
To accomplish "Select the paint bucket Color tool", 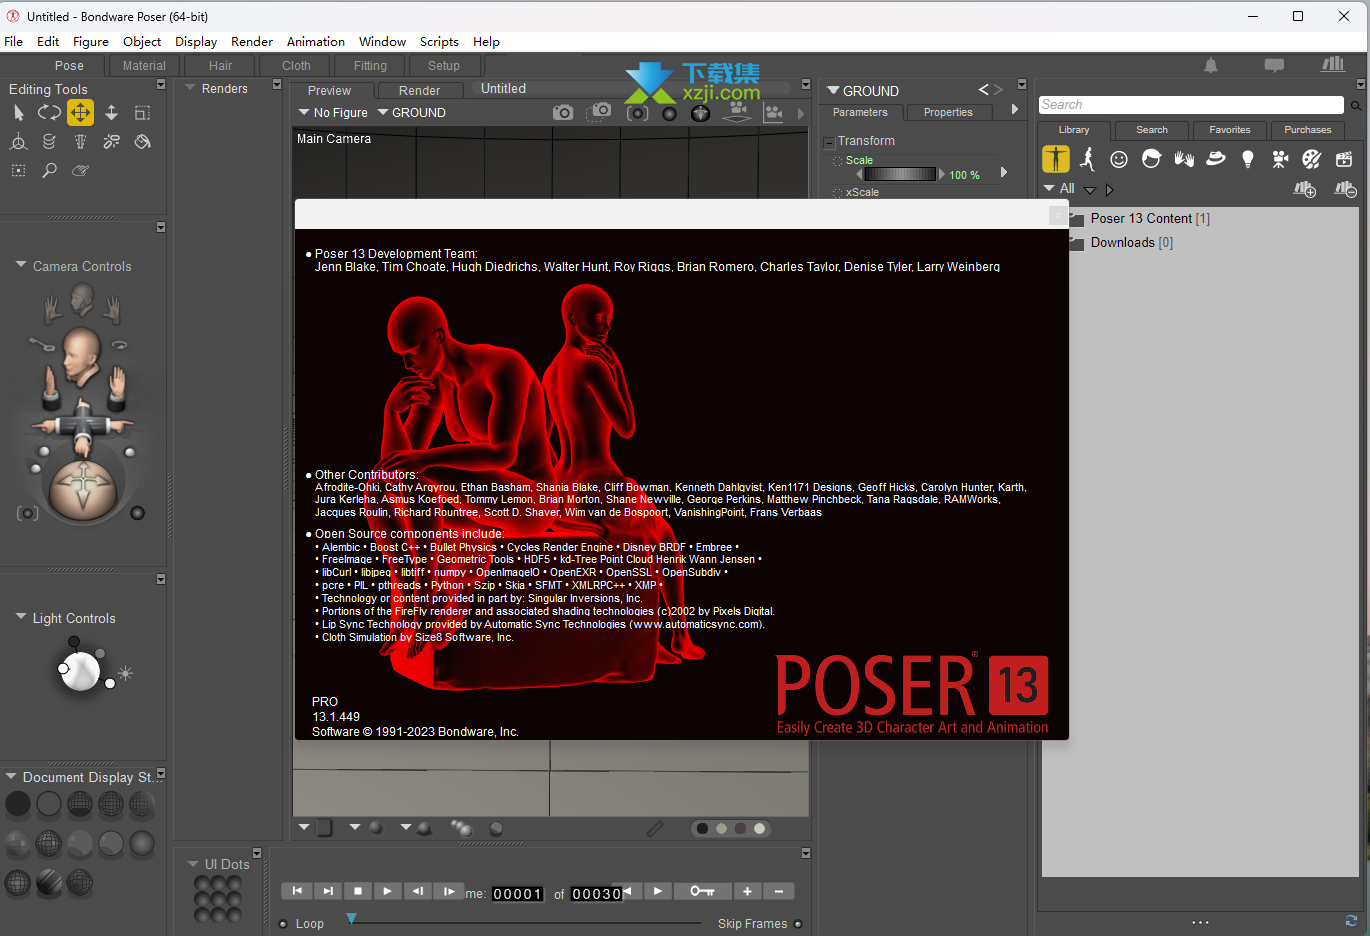I will (x=142, y=142).
